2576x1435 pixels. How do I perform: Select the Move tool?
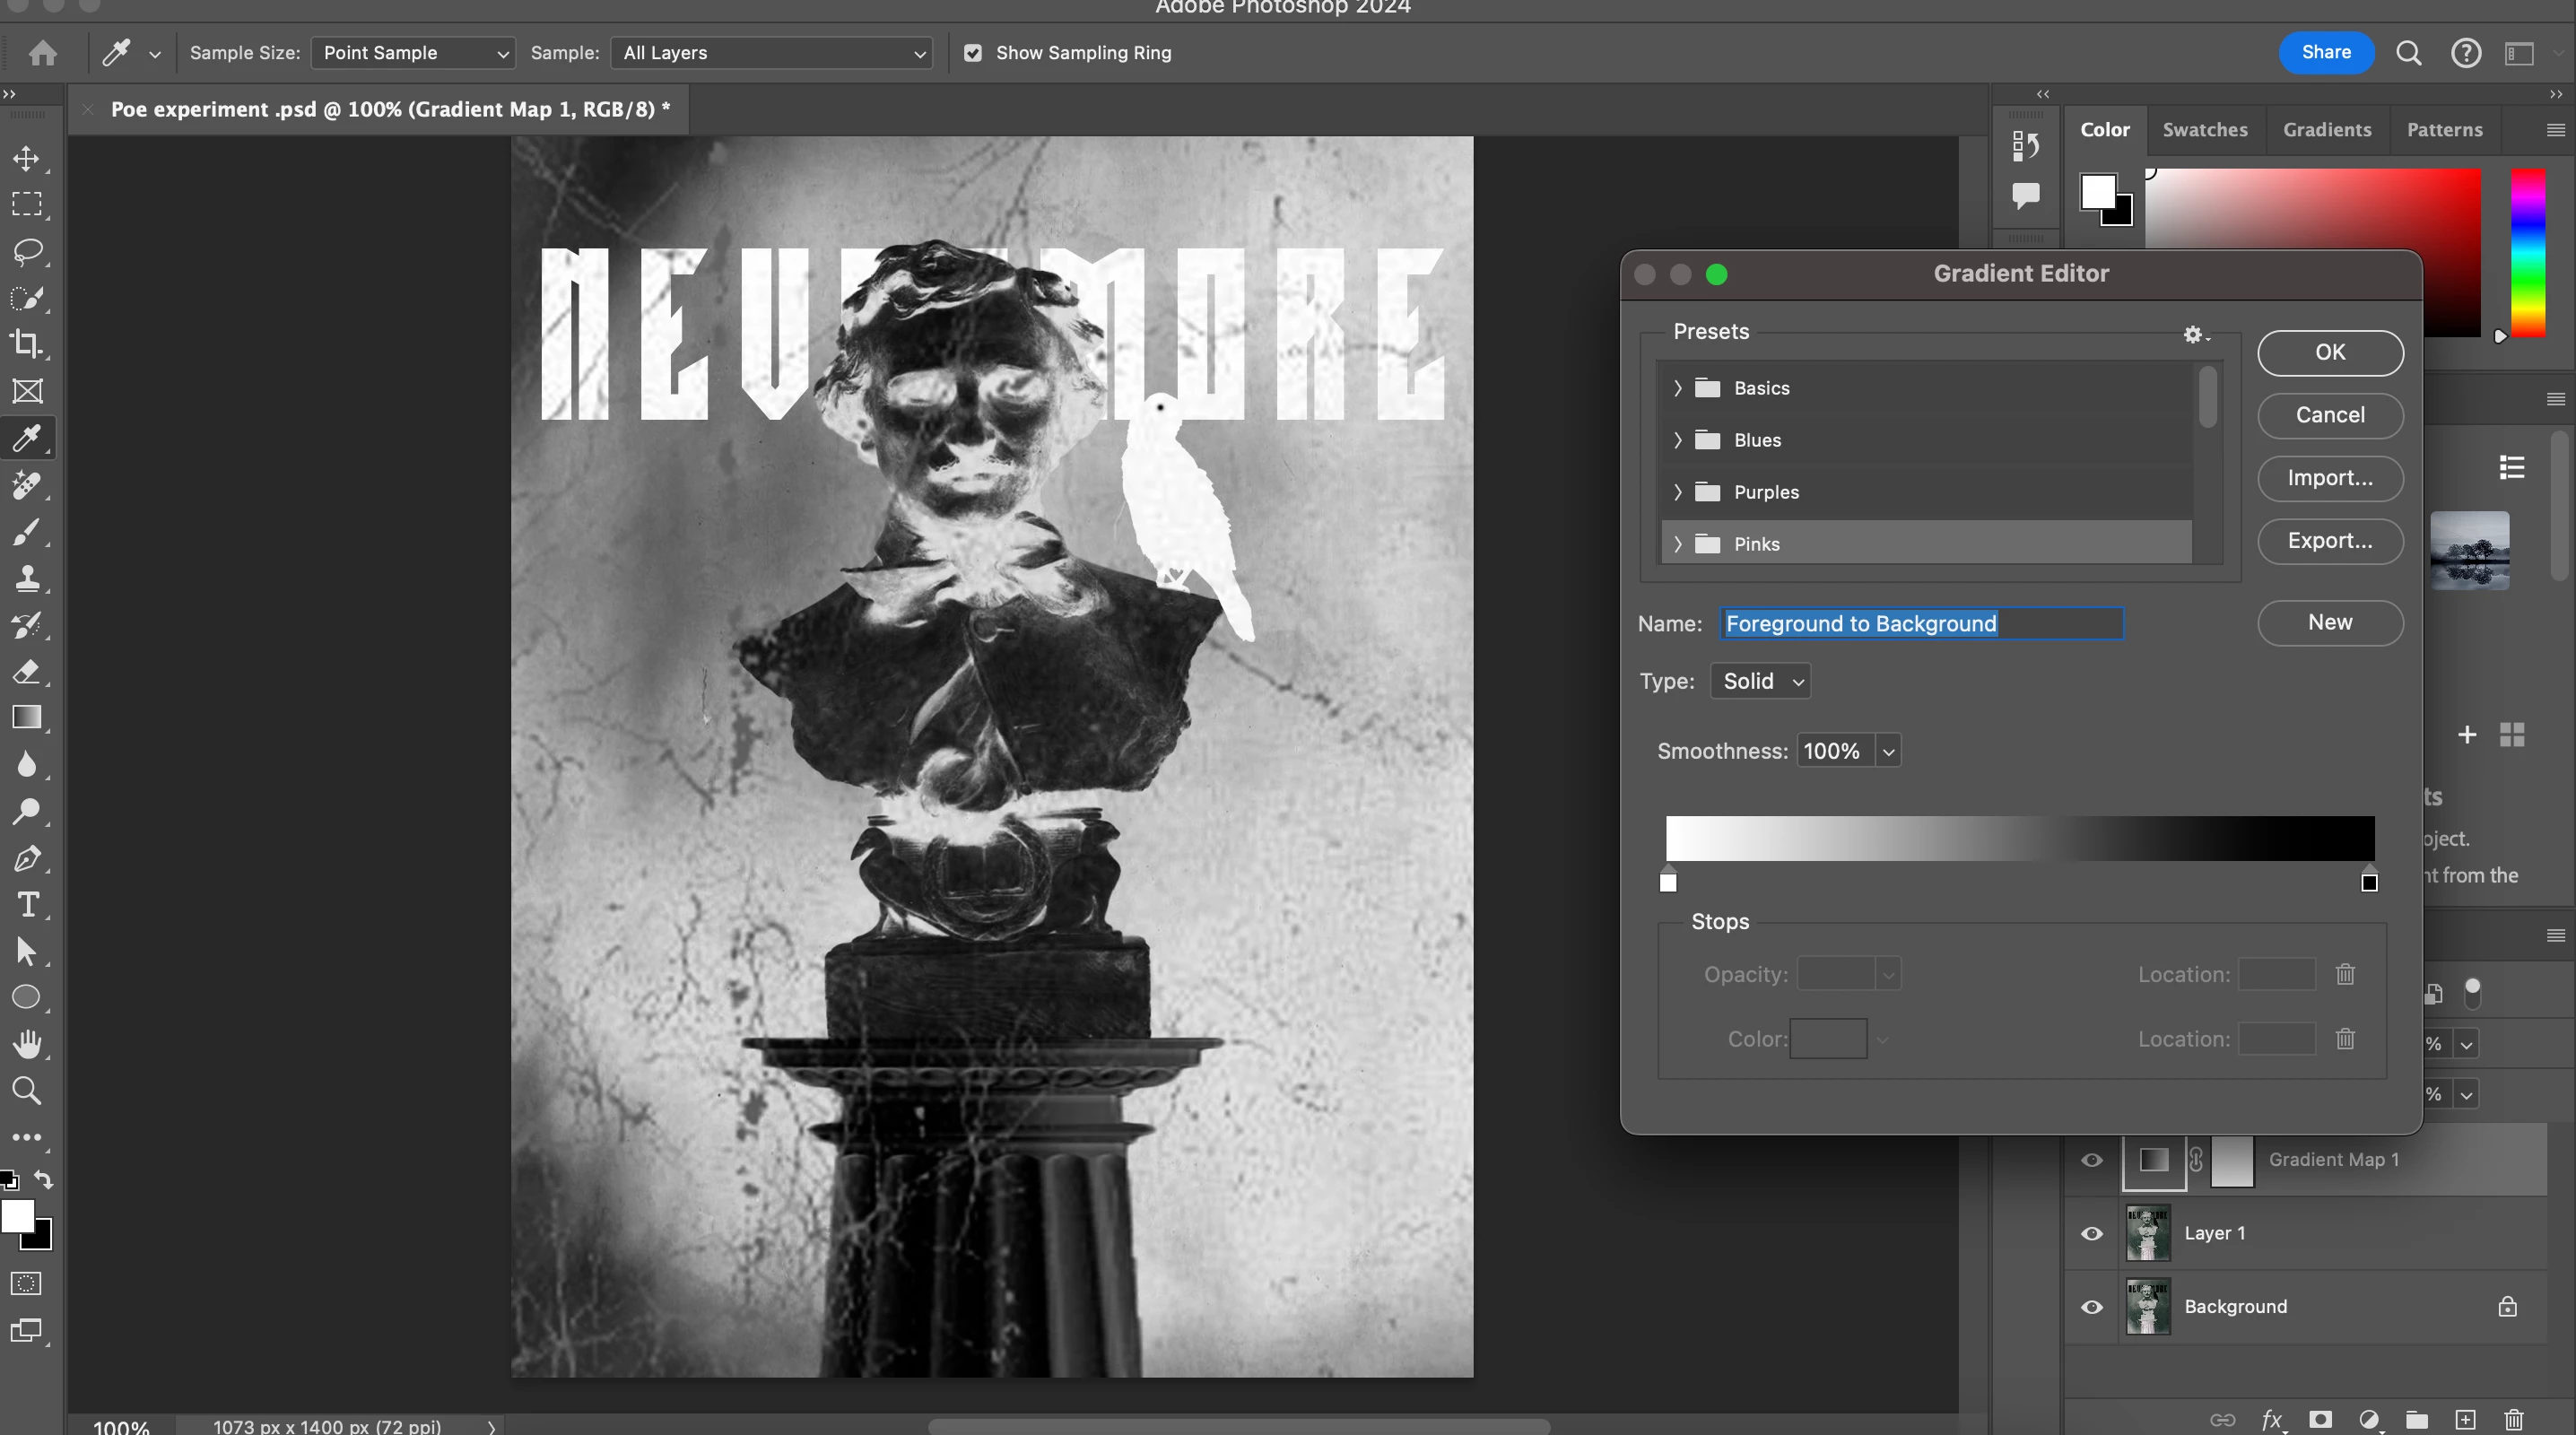pos(27,158)
